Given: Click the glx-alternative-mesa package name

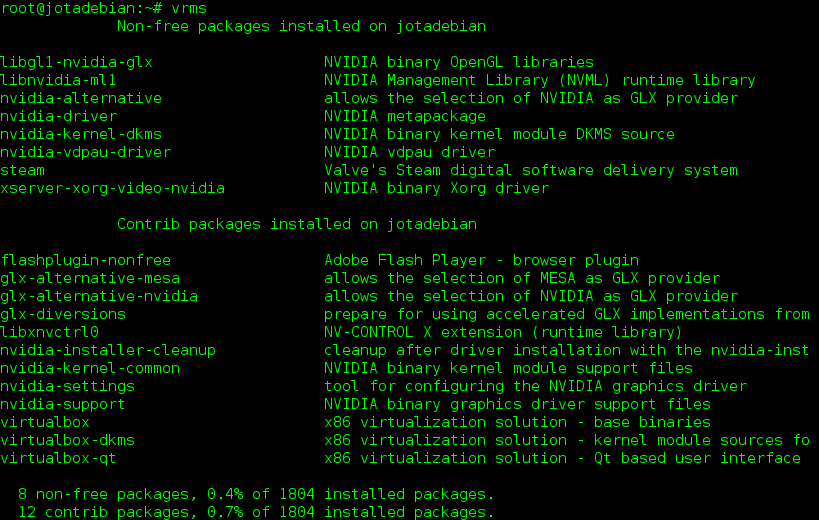Looking at the screenshot, I should point(90,278).
